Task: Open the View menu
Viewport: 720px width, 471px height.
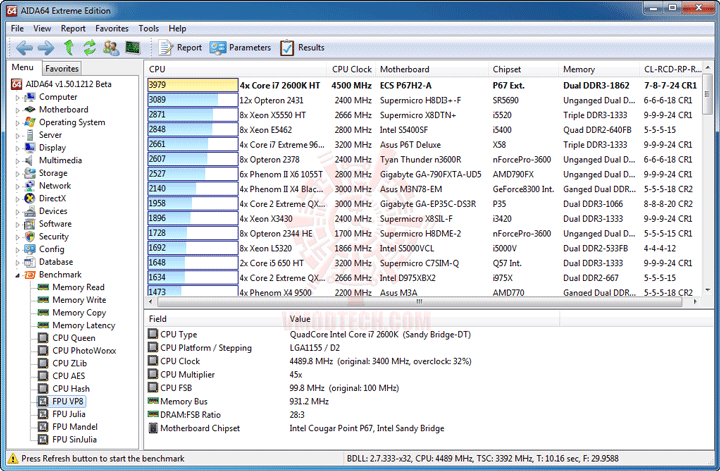Action: (x=42, y=28)
